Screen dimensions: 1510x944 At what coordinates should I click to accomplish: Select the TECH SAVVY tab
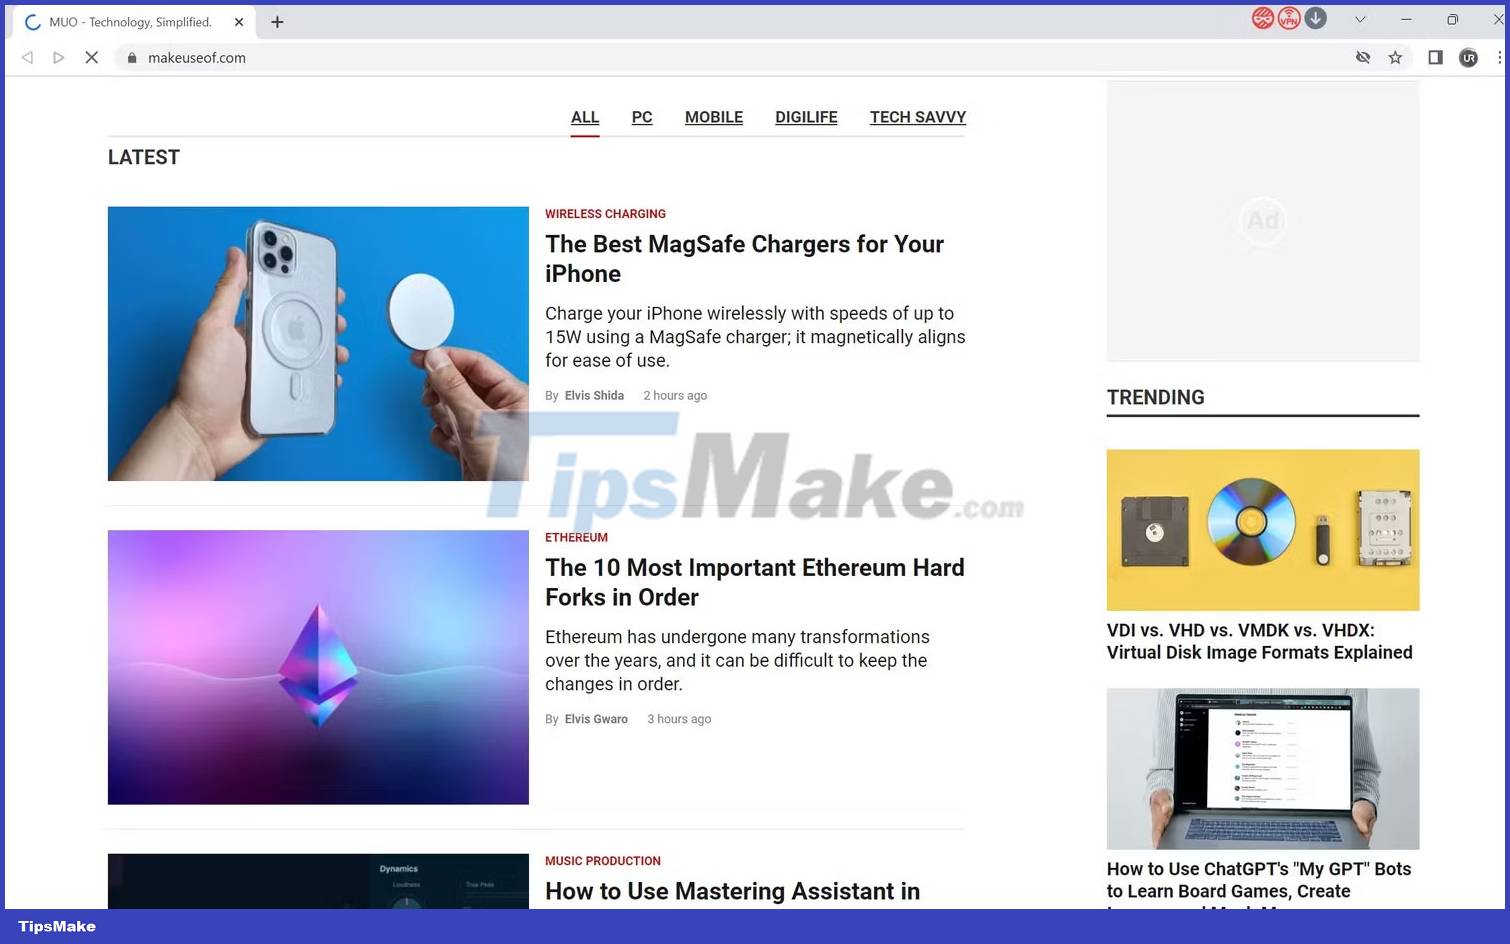click(917, 117)
